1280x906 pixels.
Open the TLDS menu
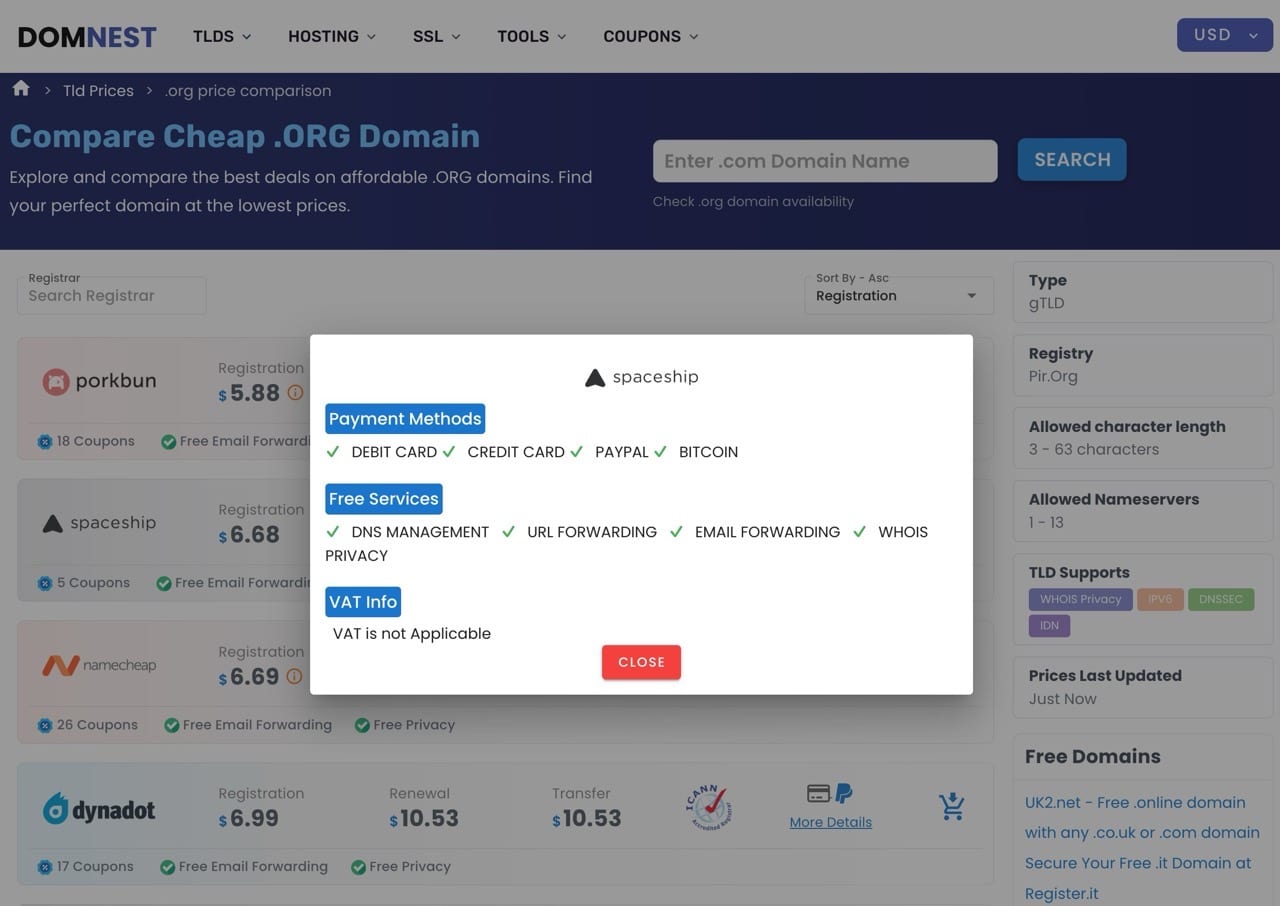click(222, 36)
